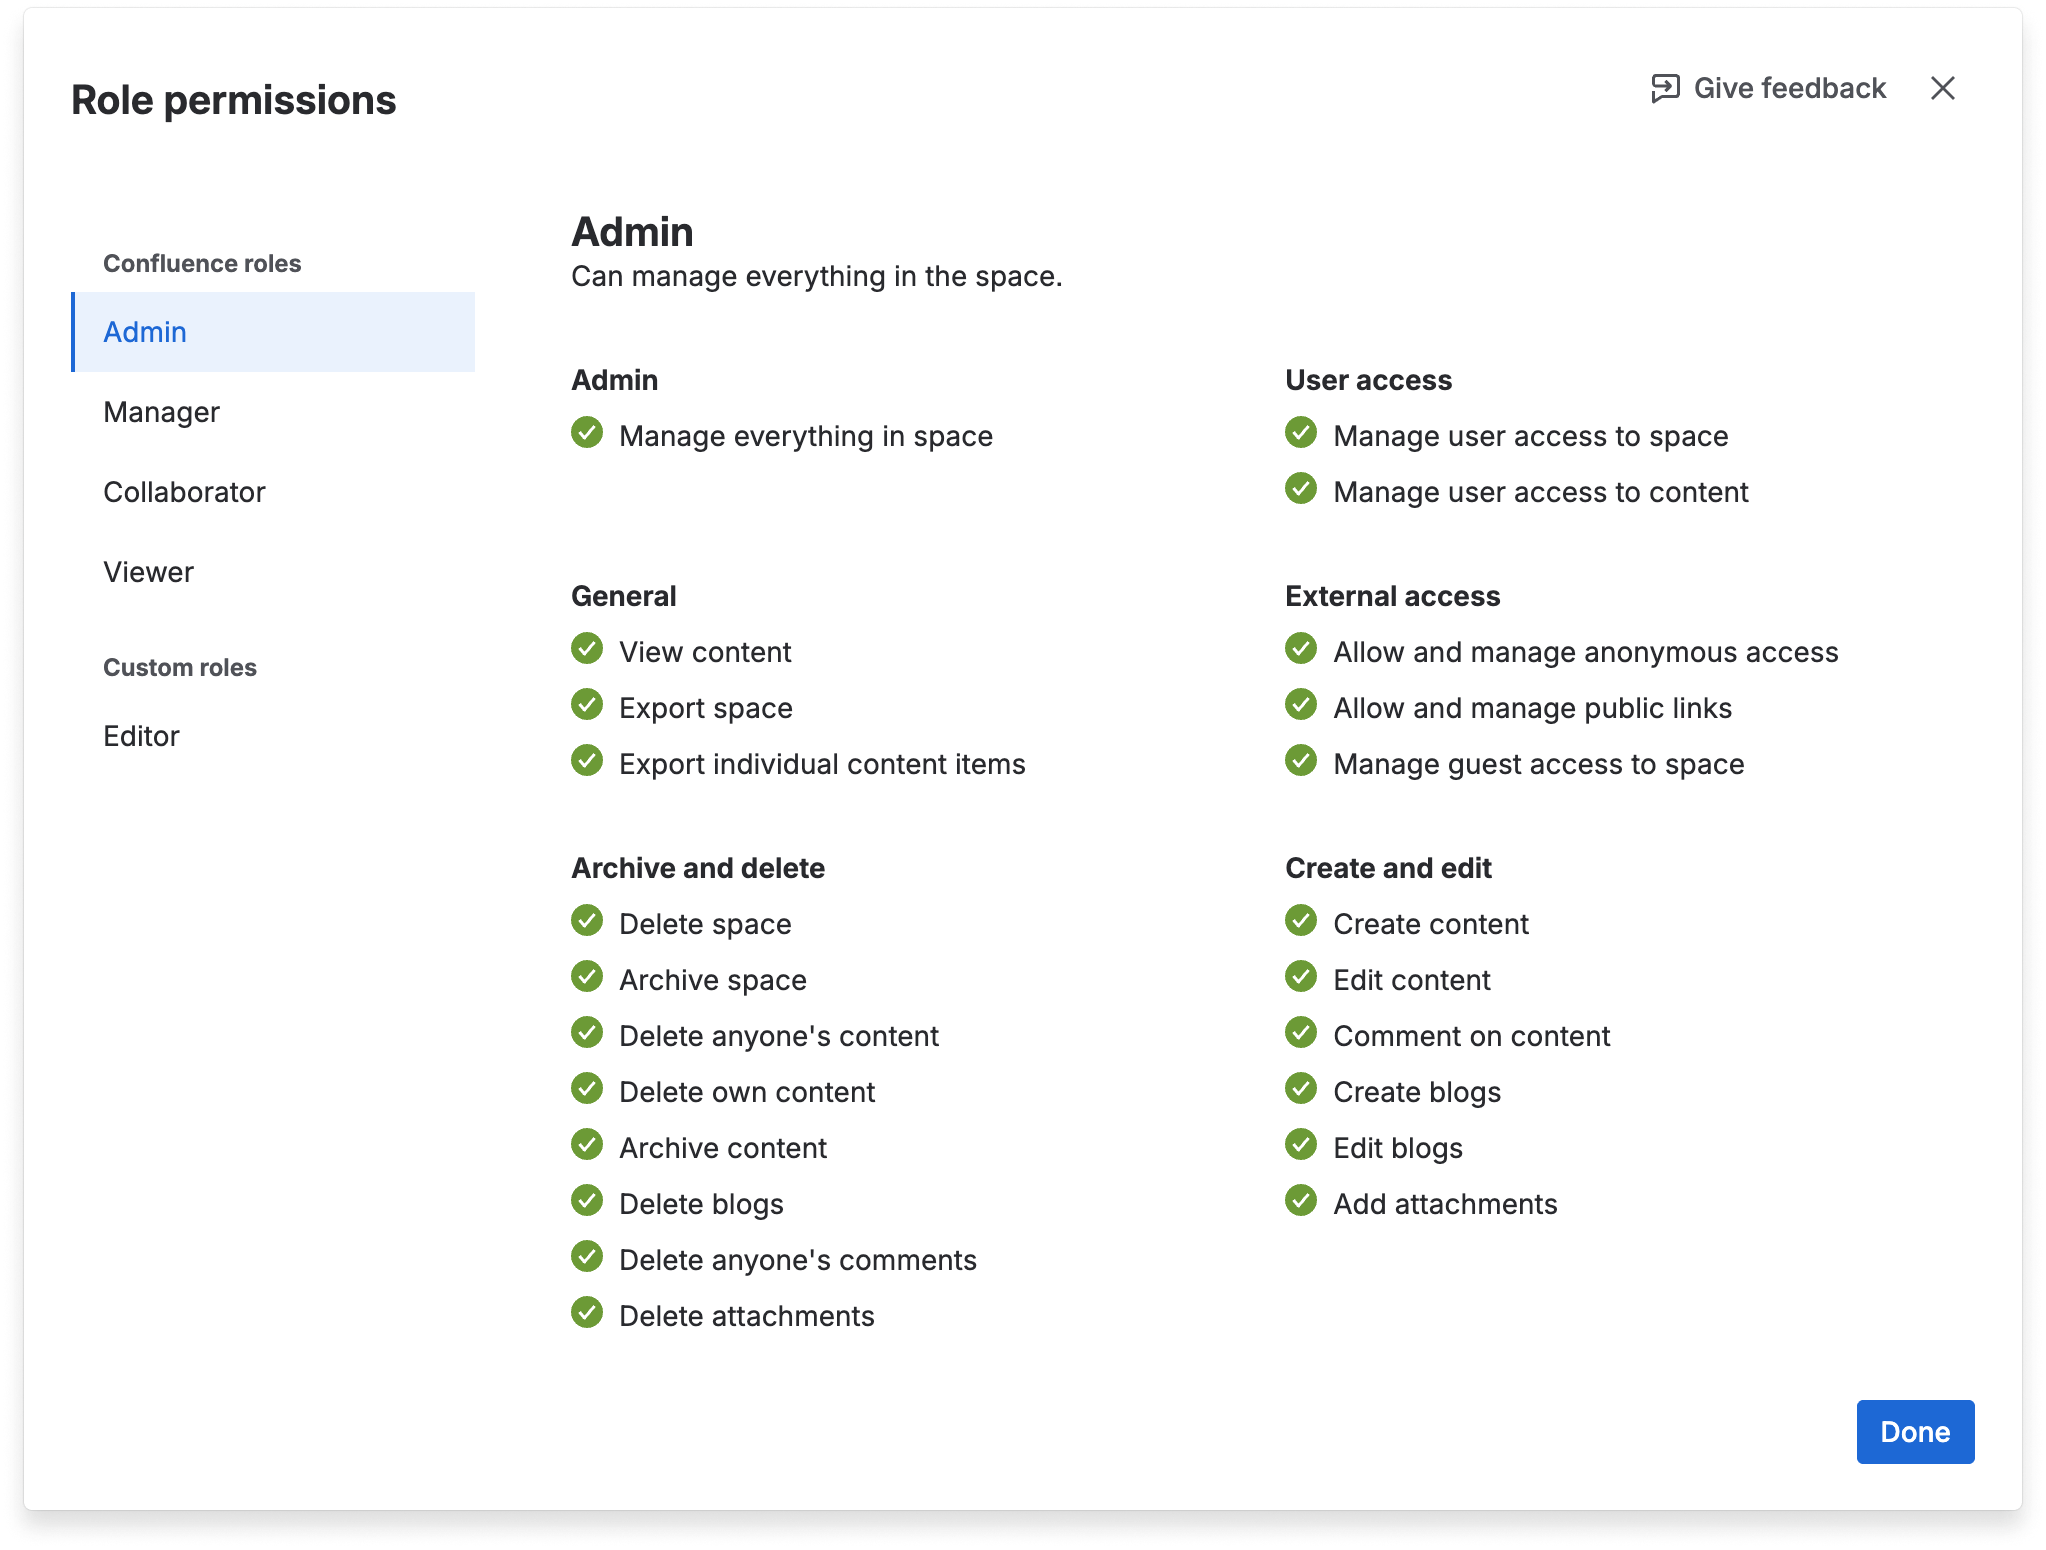Click the check beside Manage user access to space
Viewport: 2046px width, 1550px height.
1301,433
